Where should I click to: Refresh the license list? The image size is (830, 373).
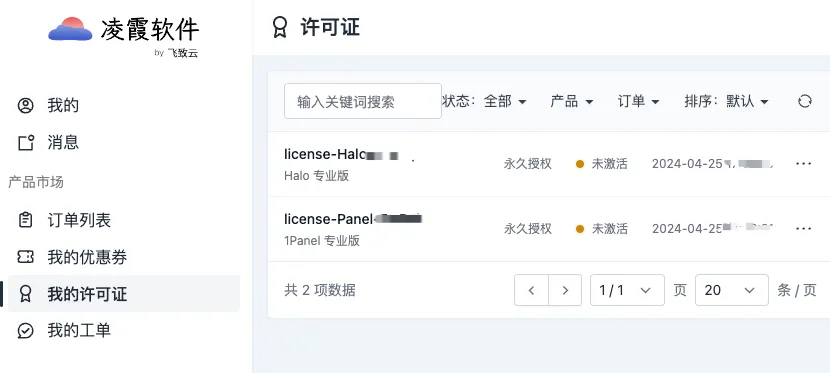tap(805, 101)
